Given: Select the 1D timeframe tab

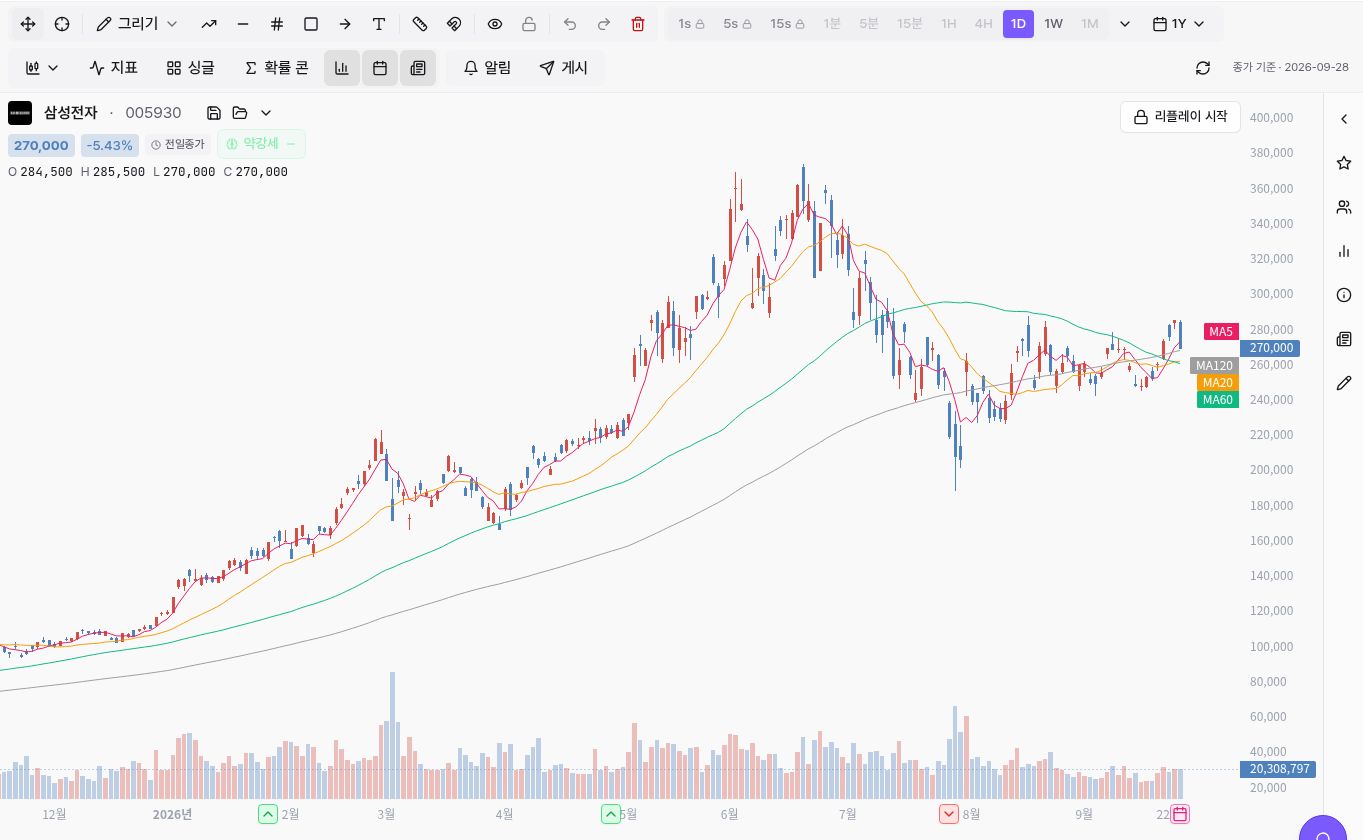Looking at the screenshot, I should 1018,24.
